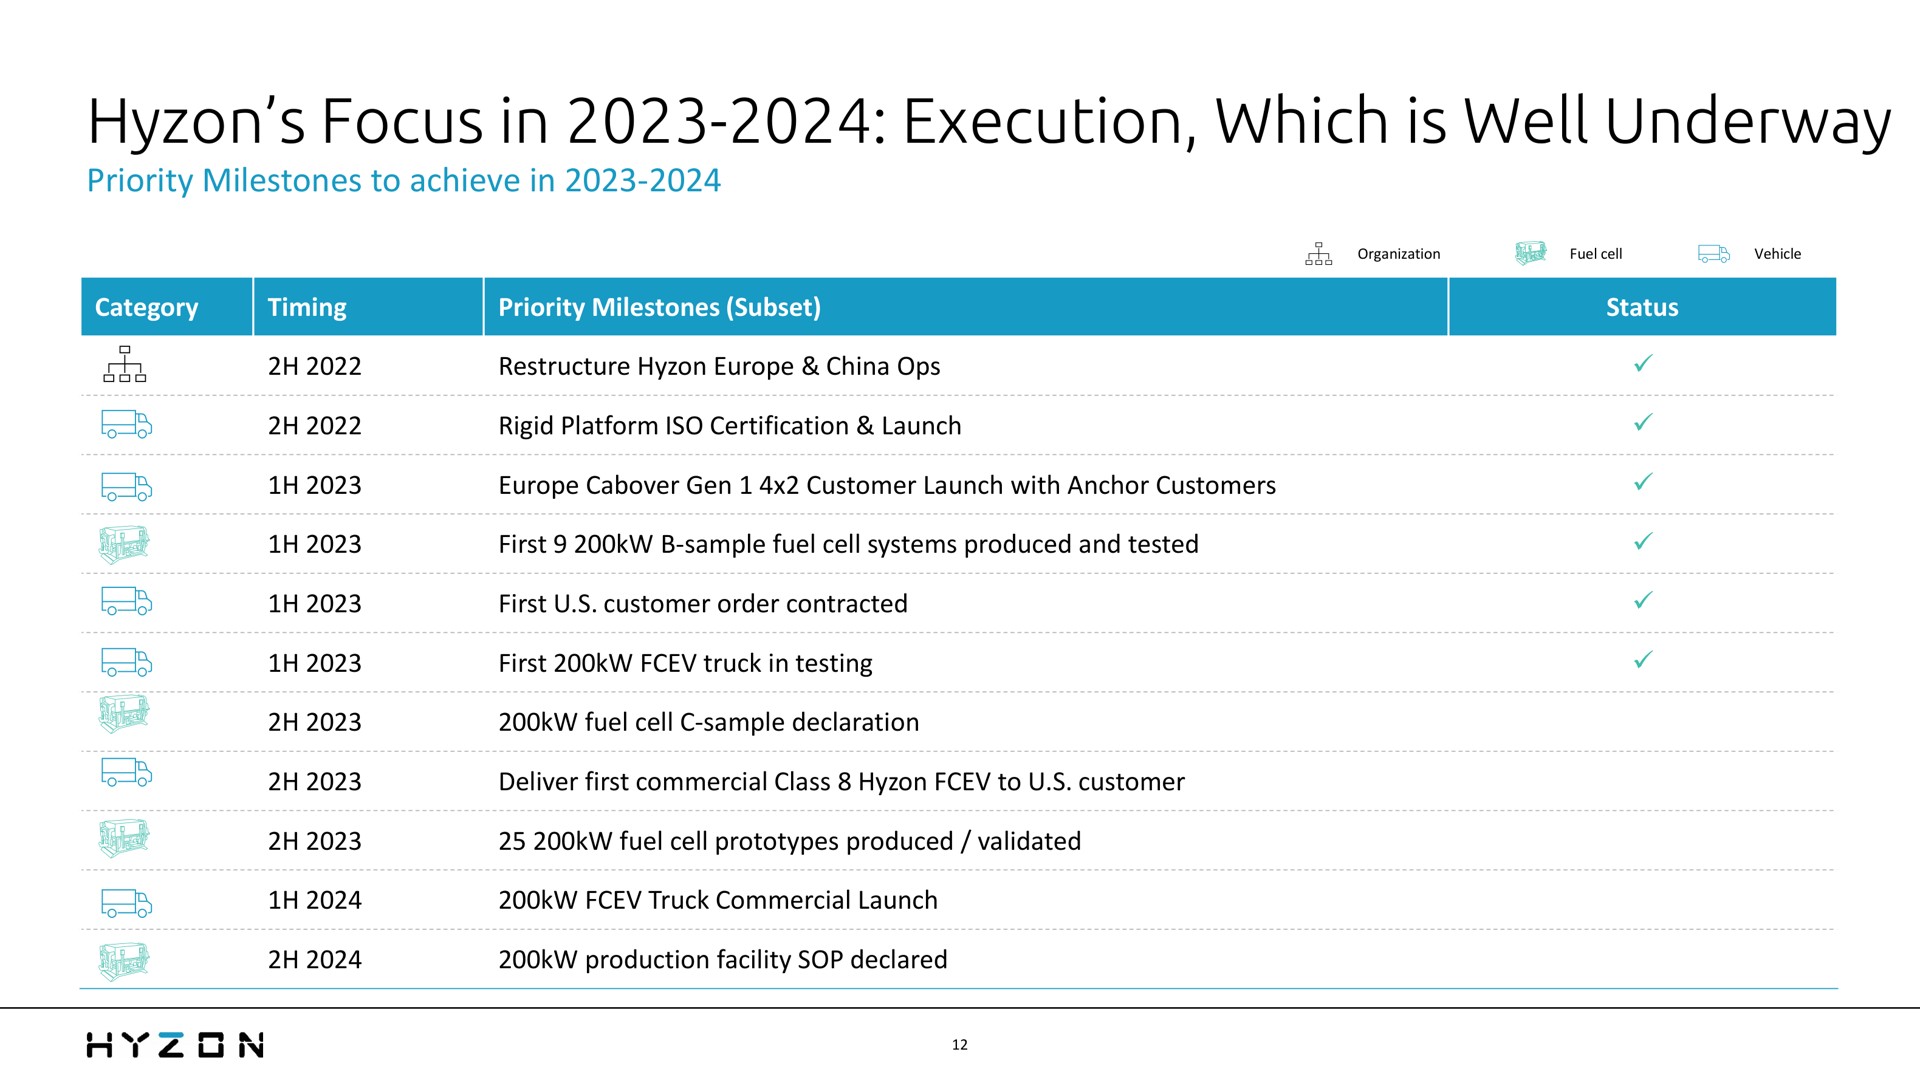Click status checkmark for Rigid Platform ISO Certification
The height and width of the screenshot is (1080, 1920).
click(x=1643, y=423)
